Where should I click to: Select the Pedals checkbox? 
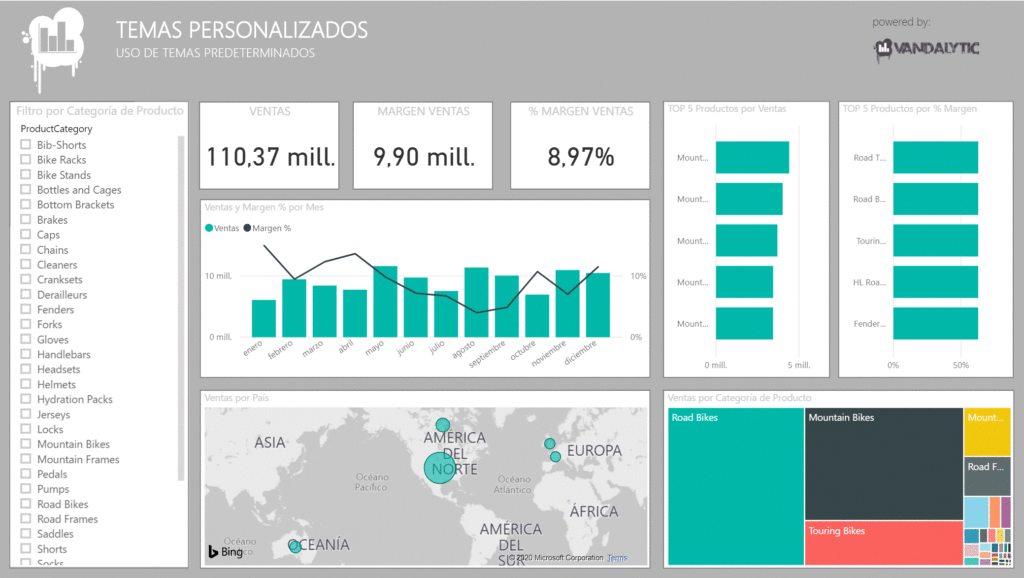click(25, 474)
